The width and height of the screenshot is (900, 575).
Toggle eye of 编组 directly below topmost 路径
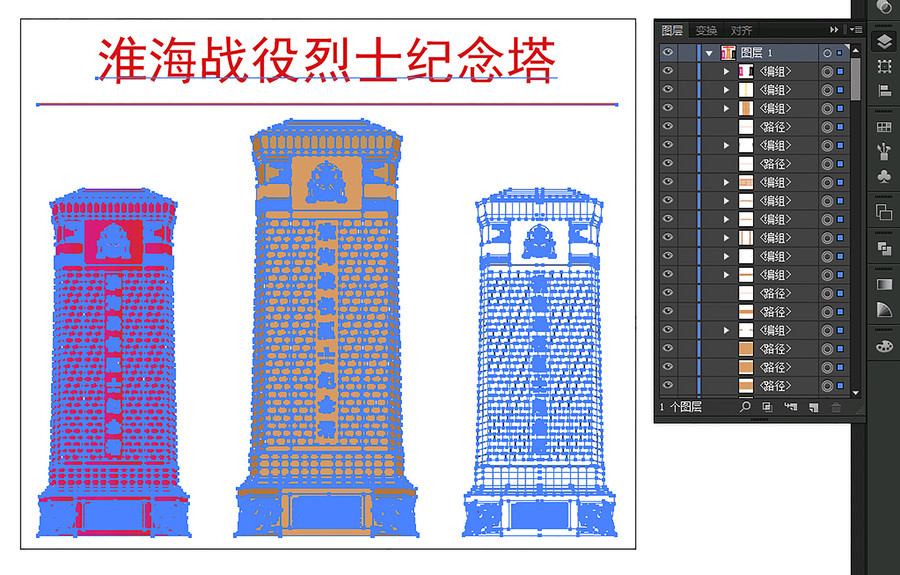[668, 145]
